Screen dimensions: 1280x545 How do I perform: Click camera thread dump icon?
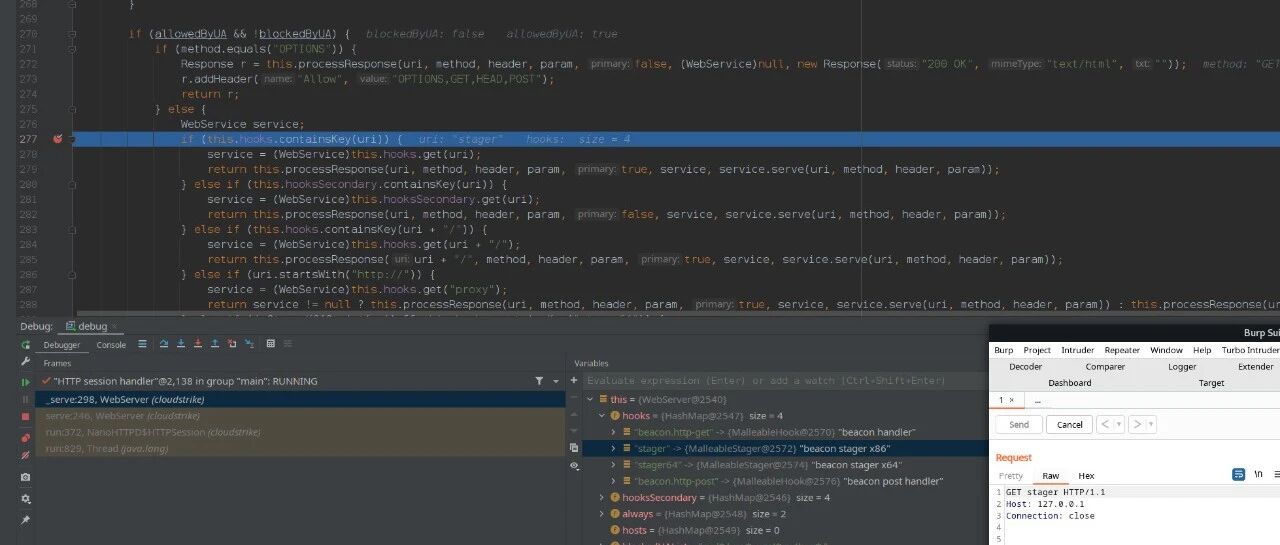coord(25,478)
